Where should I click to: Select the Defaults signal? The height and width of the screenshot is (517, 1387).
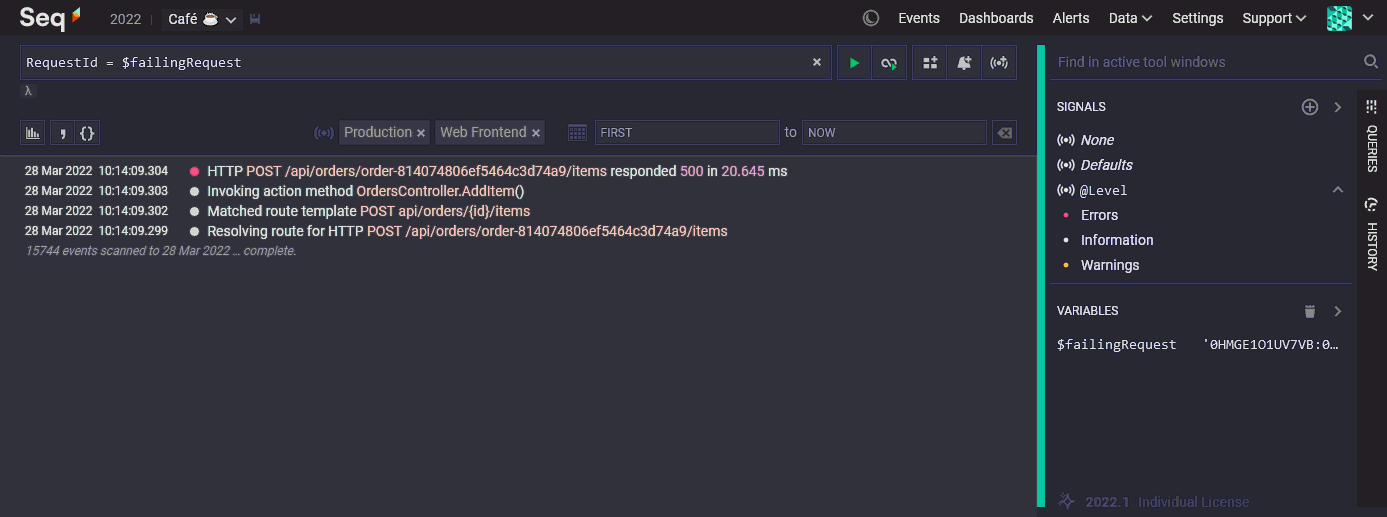tap(1106, 165)
